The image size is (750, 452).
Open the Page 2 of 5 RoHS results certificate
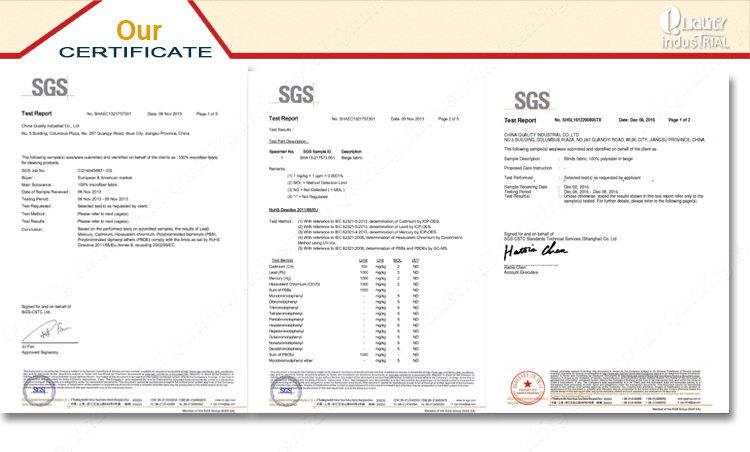(367, 242)
